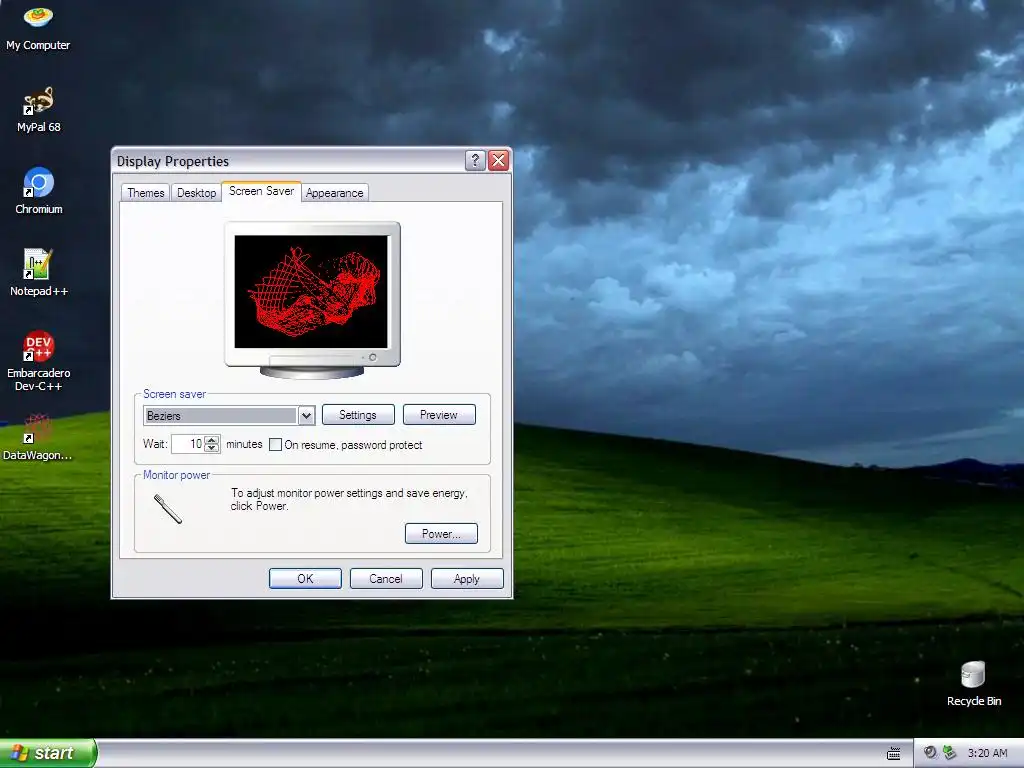Click the on-screen keyboard taskbar icon
This screenshot has width=1024, height=768.
[893, 754]
